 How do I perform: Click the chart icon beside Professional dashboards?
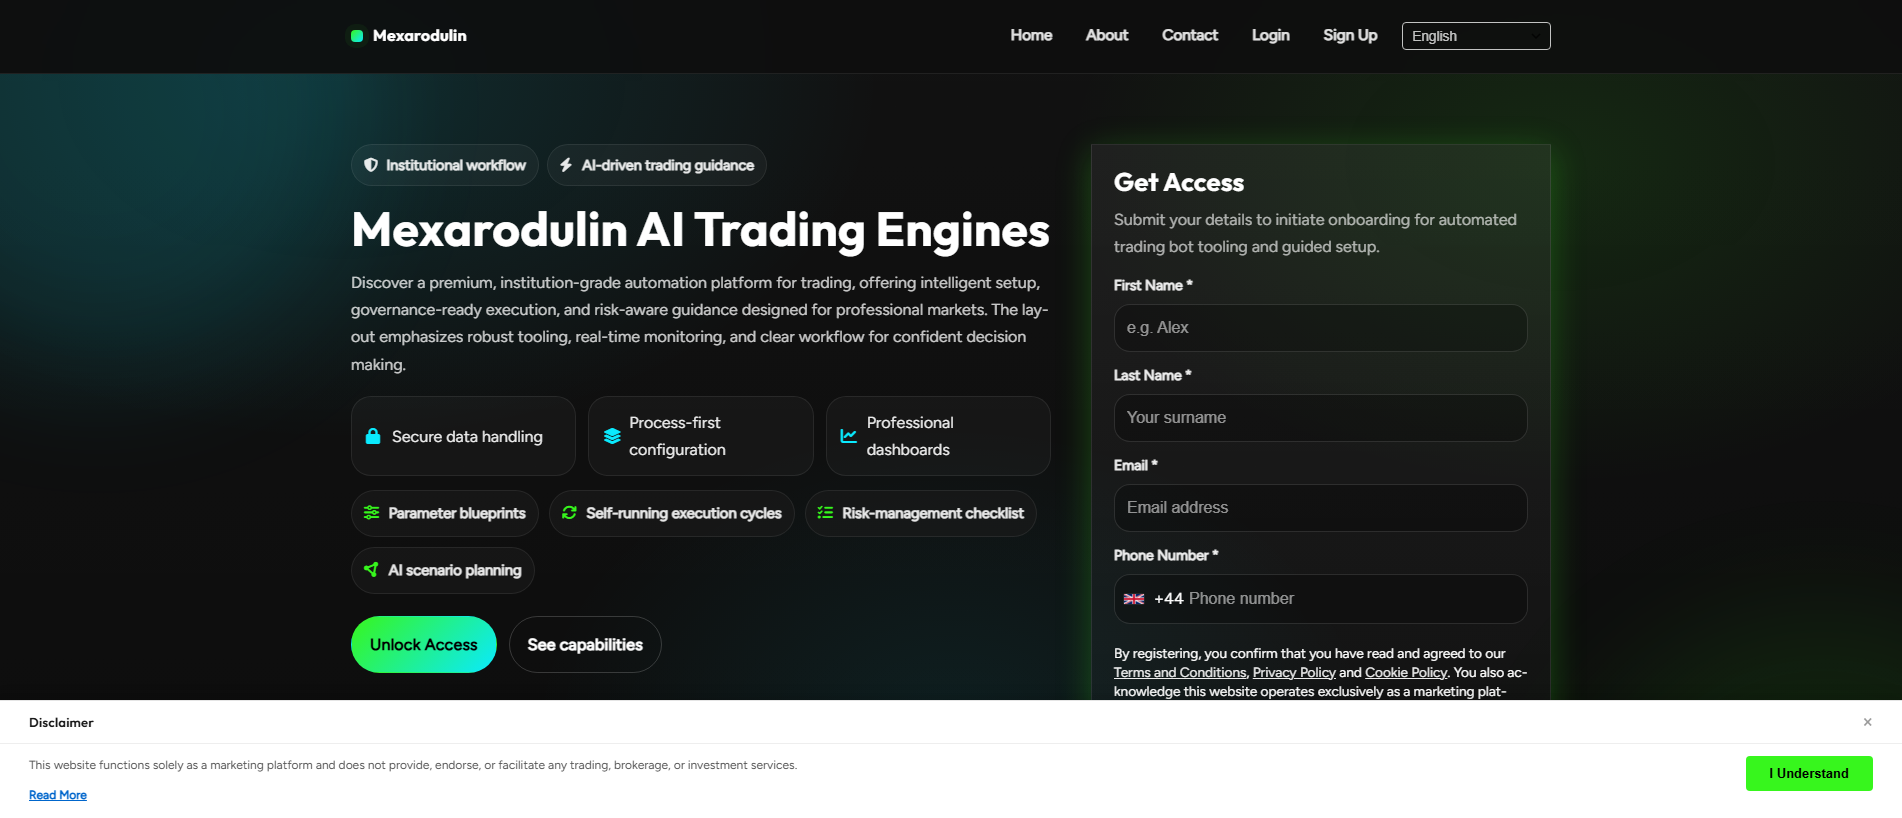[849, 436]
